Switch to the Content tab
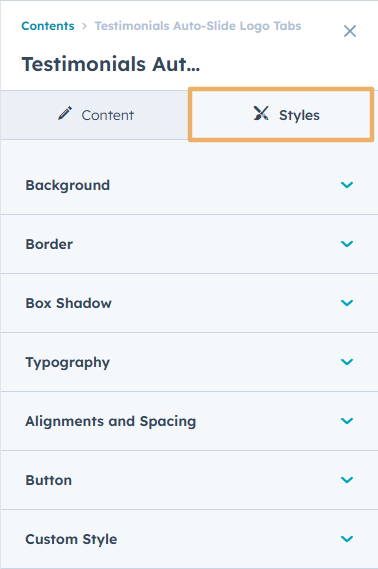Viewport: 378px width, 569px height. click(95, 115)
